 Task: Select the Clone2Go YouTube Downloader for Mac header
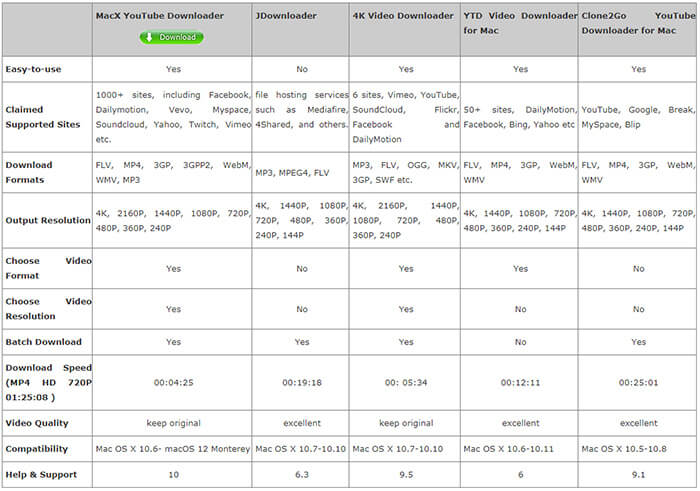pyautogui.click(x=638, y=23)
